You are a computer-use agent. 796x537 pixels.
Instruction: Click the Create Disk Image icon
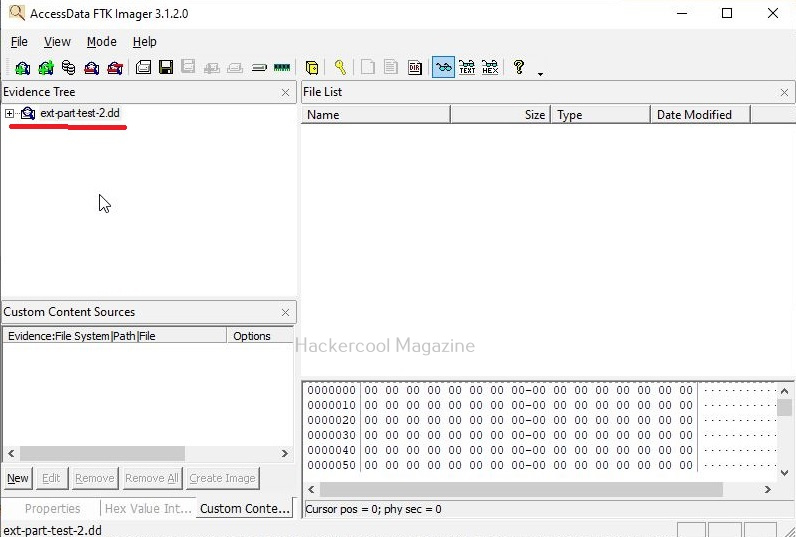pyautogui.click(x=143, y=68)
